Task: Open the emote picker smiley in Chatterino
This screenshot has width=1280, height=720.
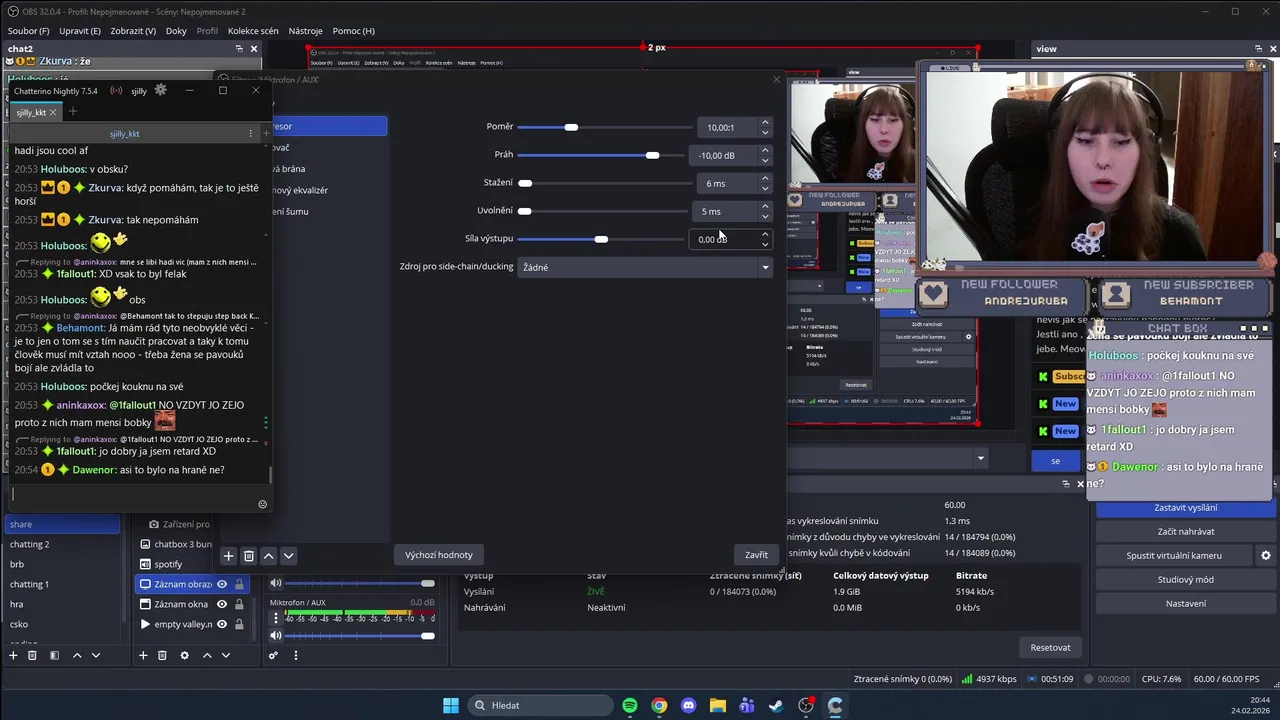Action: (x=263, y=504)
